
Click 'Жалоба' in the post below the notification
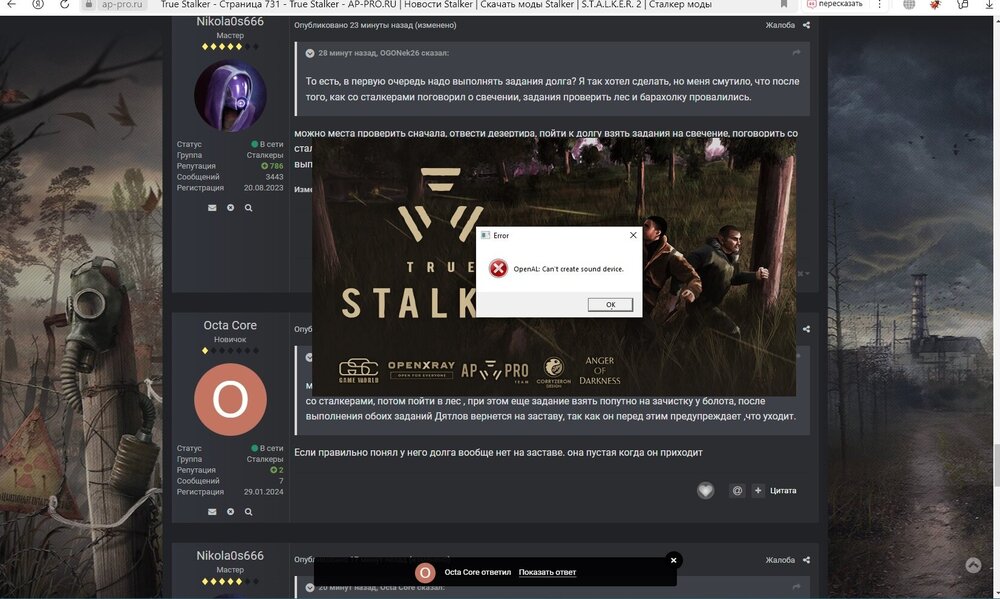(x=780, y=559)
